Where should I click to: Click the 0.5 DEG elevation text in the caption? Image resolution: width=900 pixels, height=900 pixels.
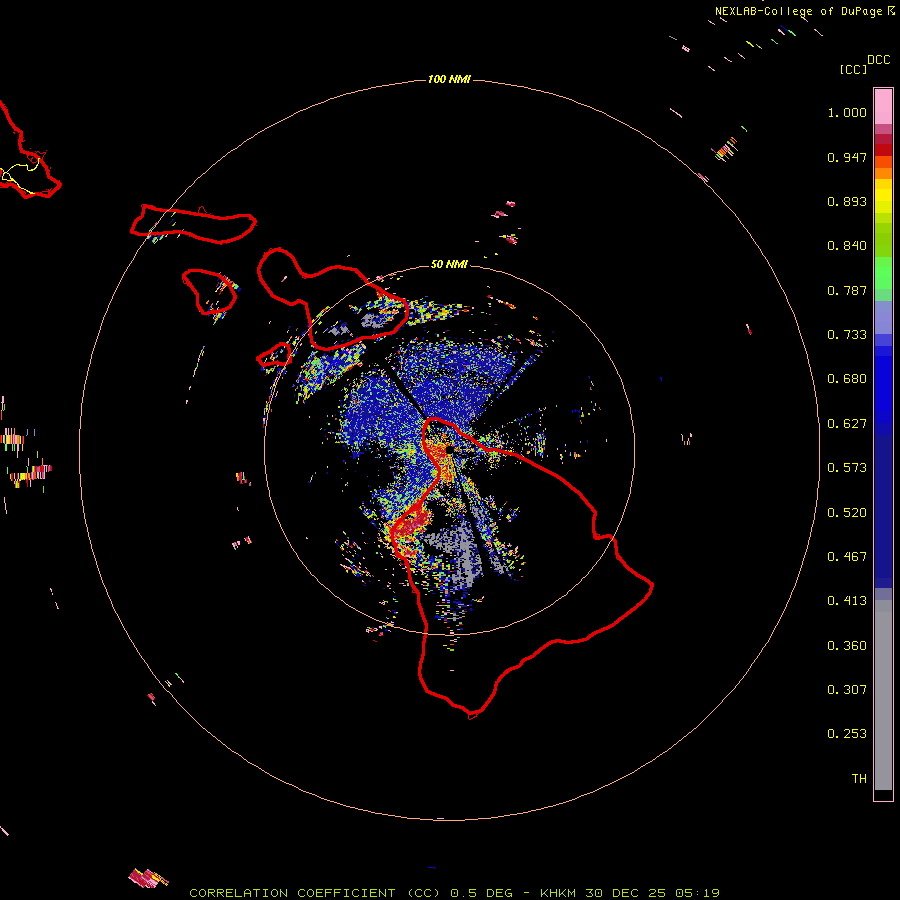(481, 893)
